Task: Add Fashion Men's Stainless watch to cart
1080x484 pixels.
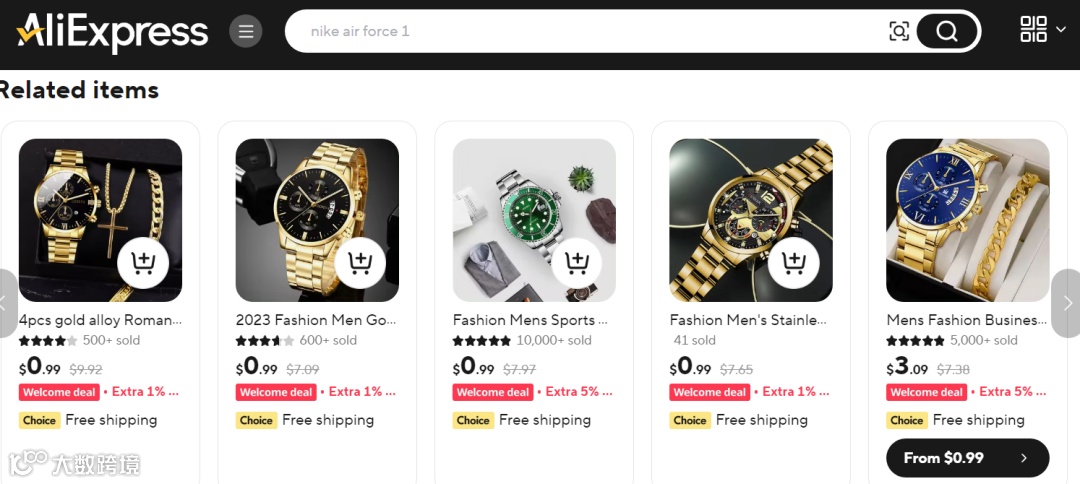Action: tap(794, 263)
